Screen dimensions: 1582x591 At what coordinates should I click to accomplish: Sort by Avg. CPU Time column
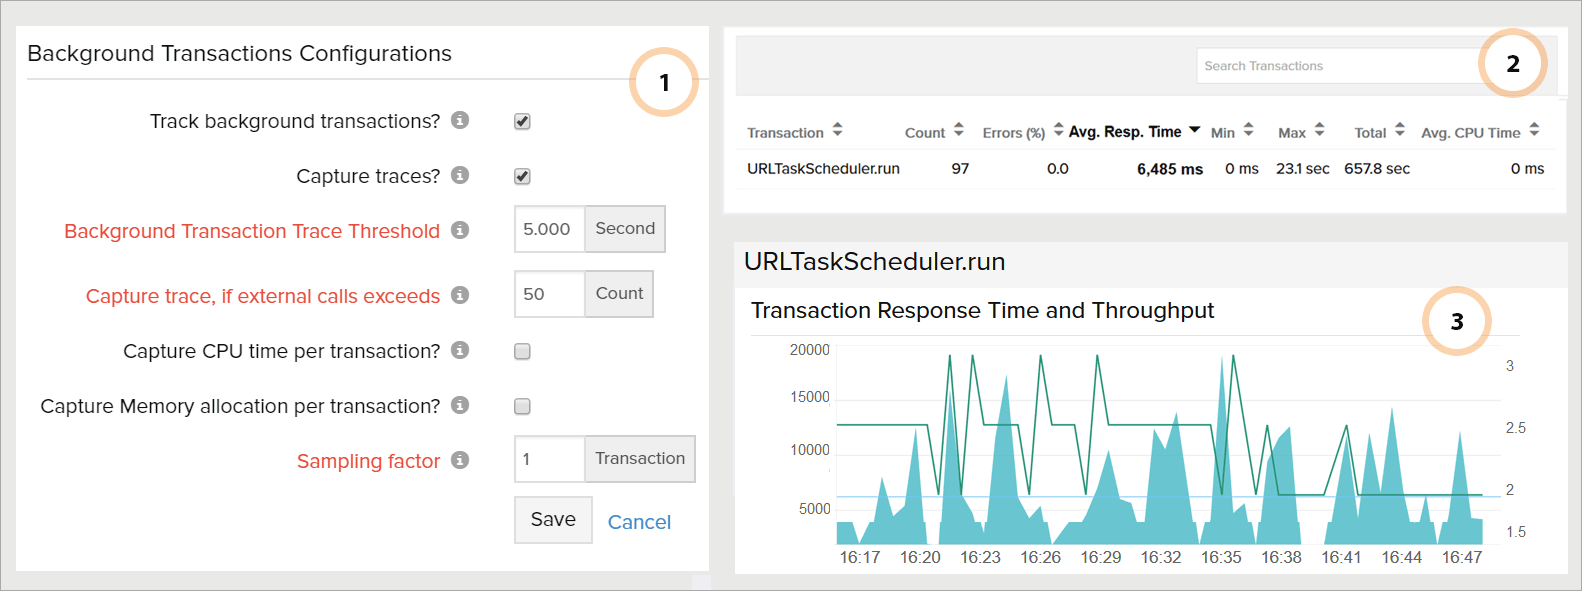click(1534, 130)
